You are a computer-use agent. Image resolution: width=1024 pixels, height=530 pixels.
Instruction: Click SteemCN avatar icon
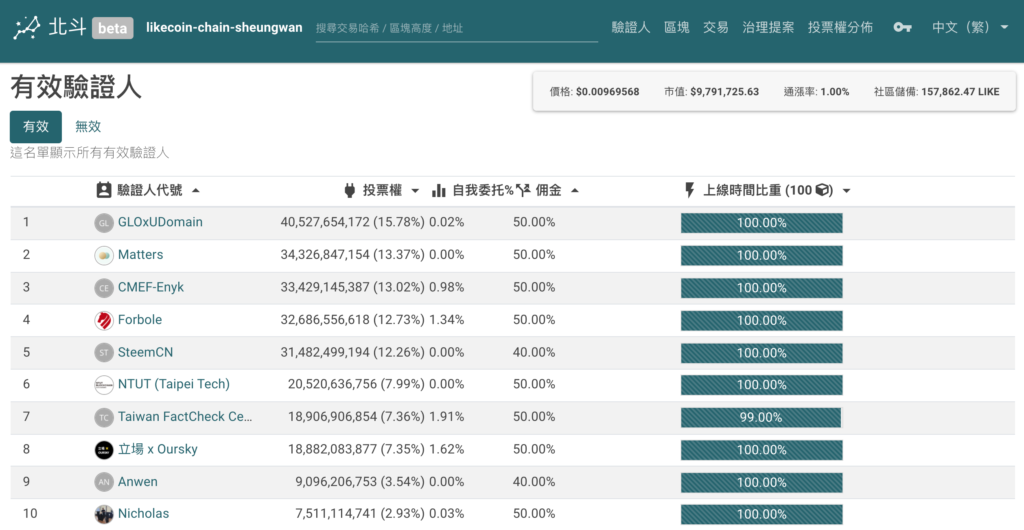point(104,352)
